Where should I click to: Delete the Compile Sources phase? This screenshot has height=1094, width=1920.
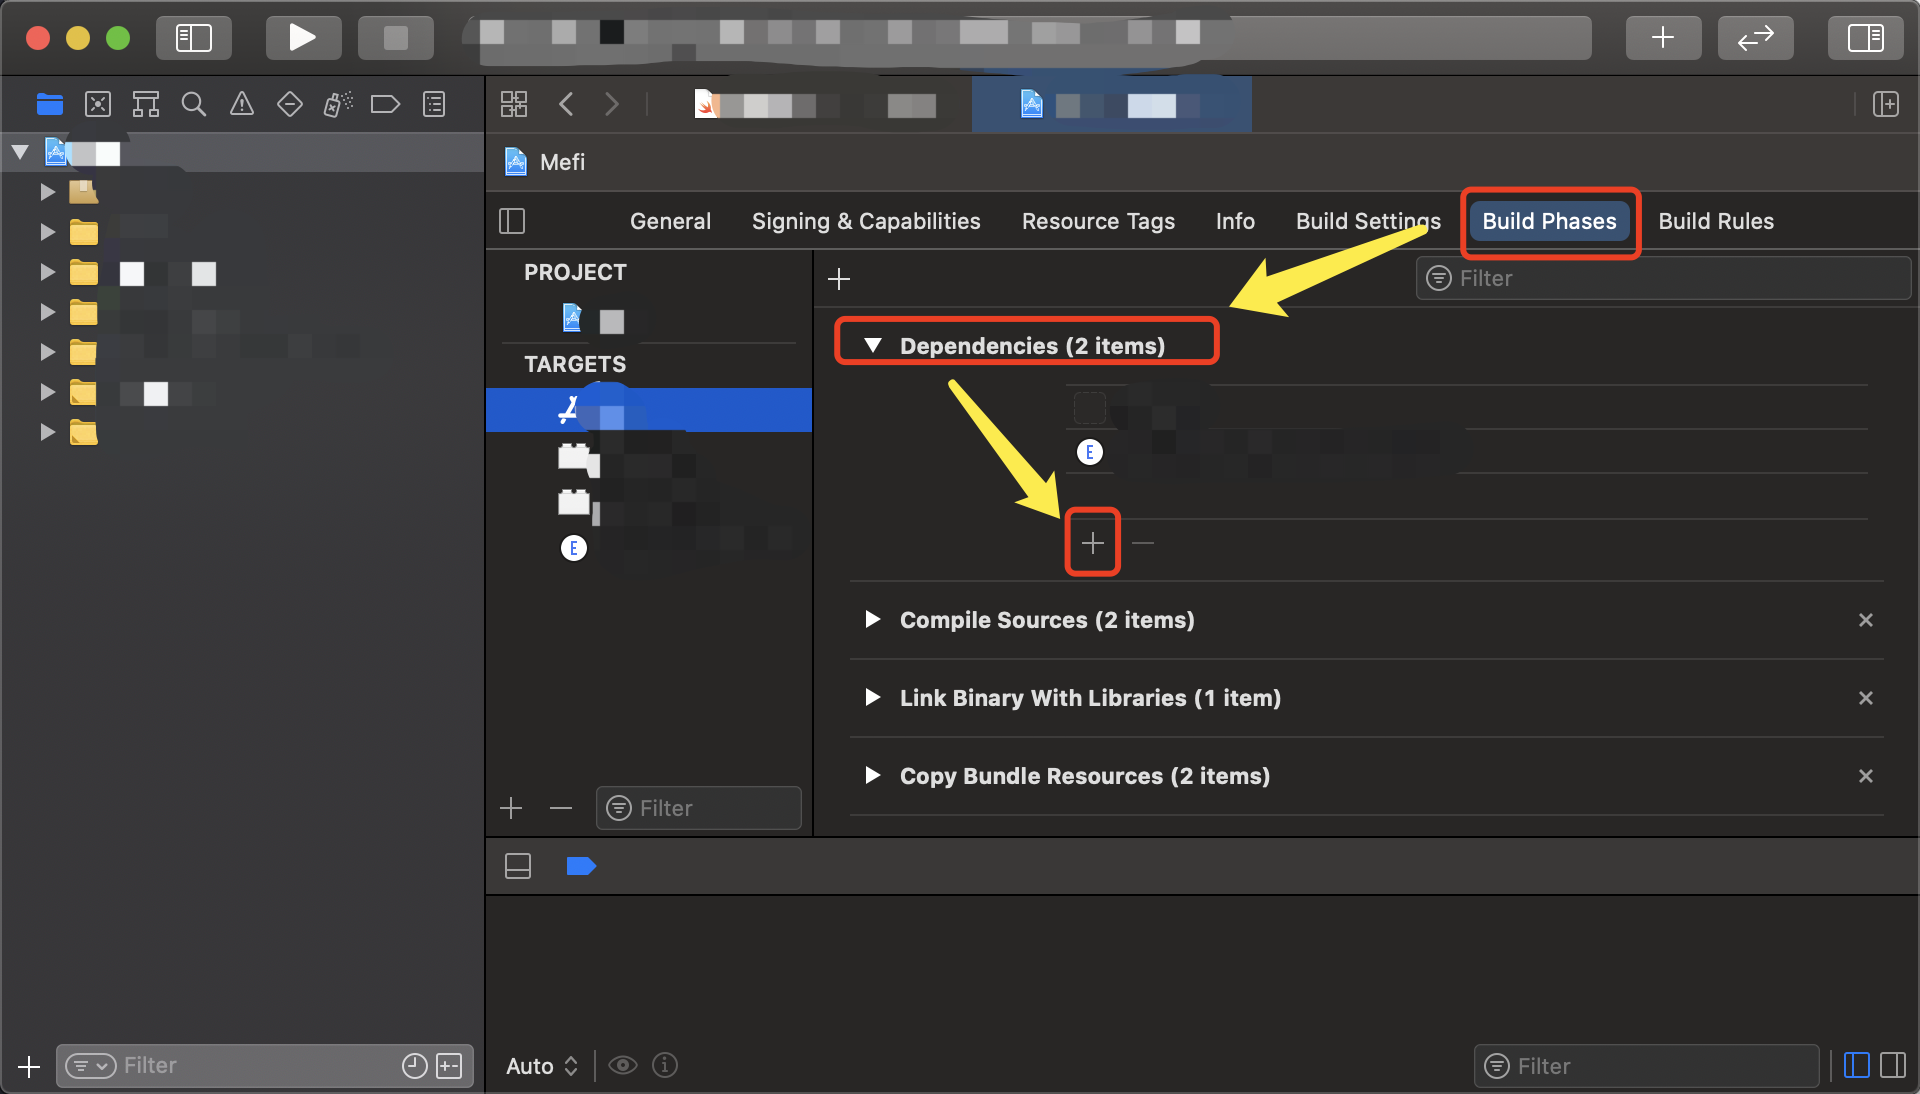1866,620
